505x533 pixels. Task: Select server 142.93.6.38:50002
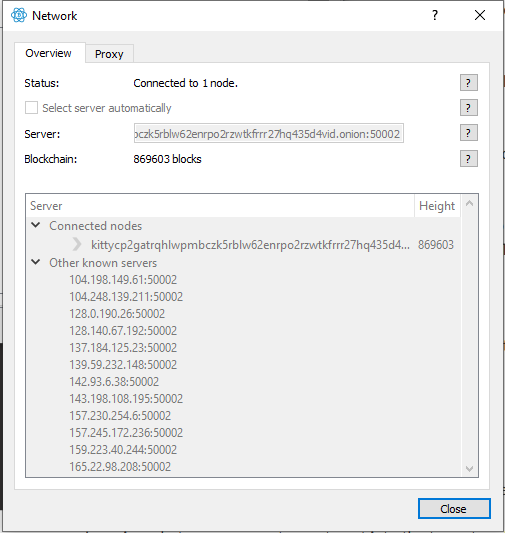114,382
